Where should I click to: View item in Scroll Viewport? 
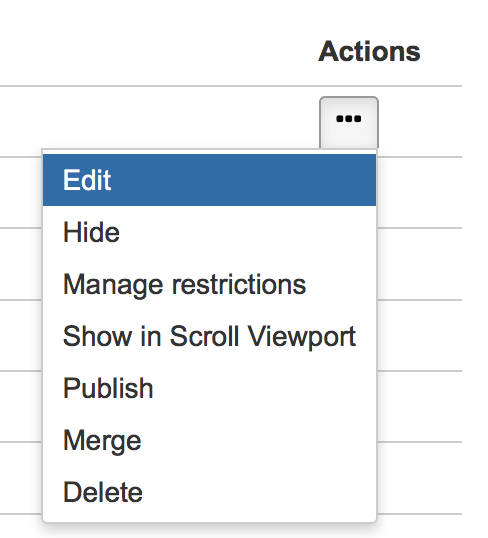[x=209, y=336]
